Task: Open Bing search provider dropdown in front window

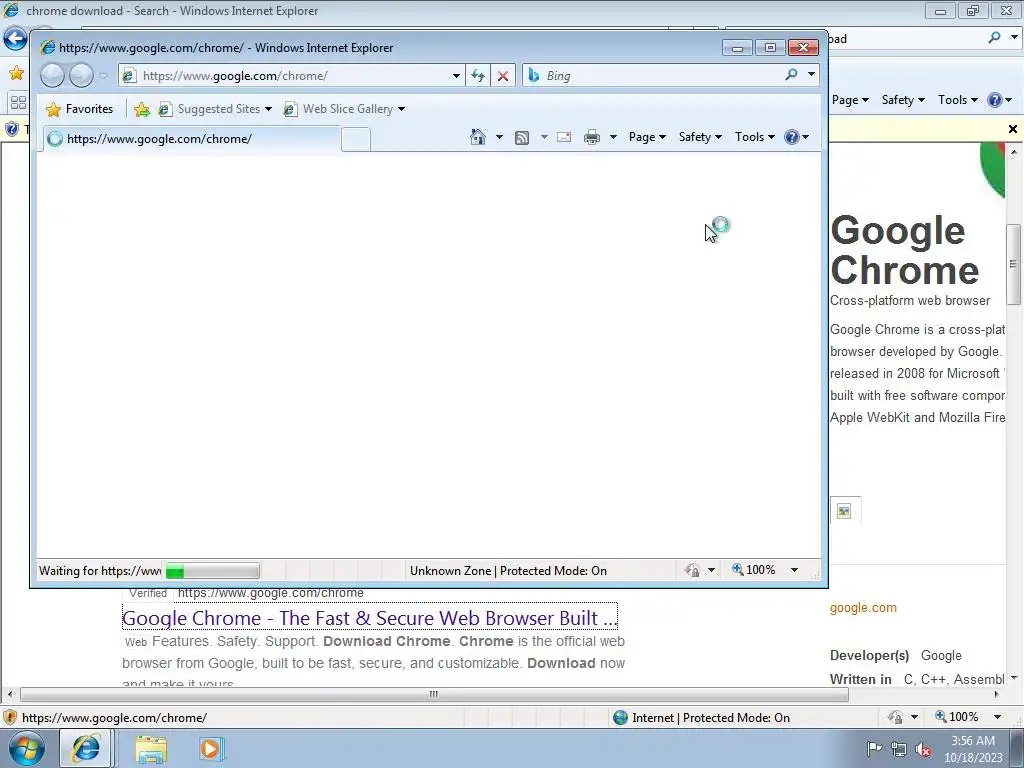Action: click(x=811, y=74)
